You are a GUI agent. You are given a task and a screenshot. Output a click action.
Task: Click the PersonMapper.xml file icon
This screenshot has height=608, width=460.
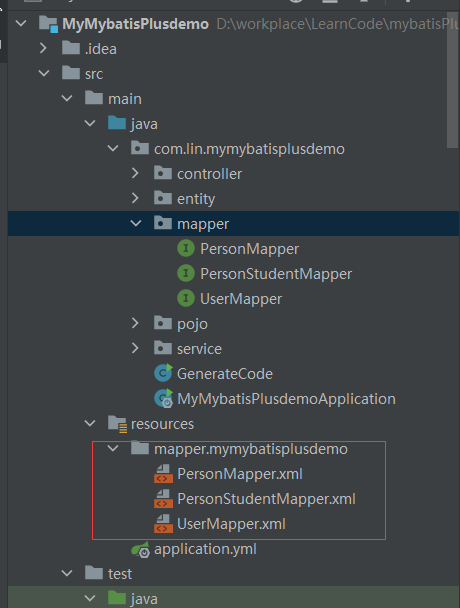pyautogui.click(x=163, y=473)
